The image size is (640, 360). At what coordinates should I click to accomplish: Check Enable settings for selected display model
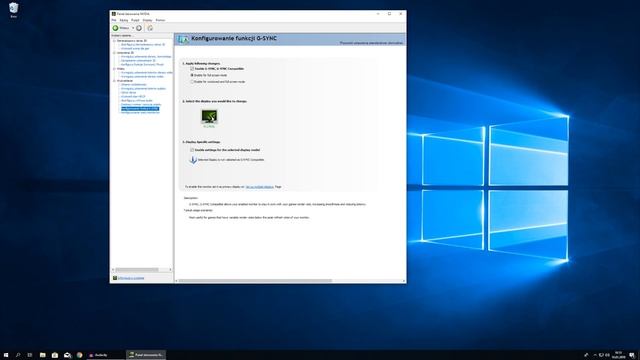[192, 150]
